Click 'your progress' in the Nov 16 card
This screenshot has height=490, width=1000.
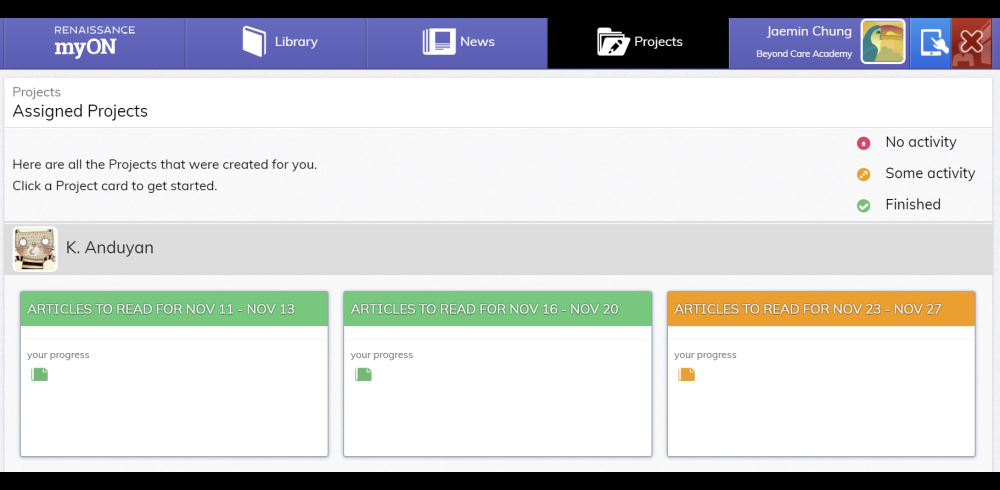(381, 355)
